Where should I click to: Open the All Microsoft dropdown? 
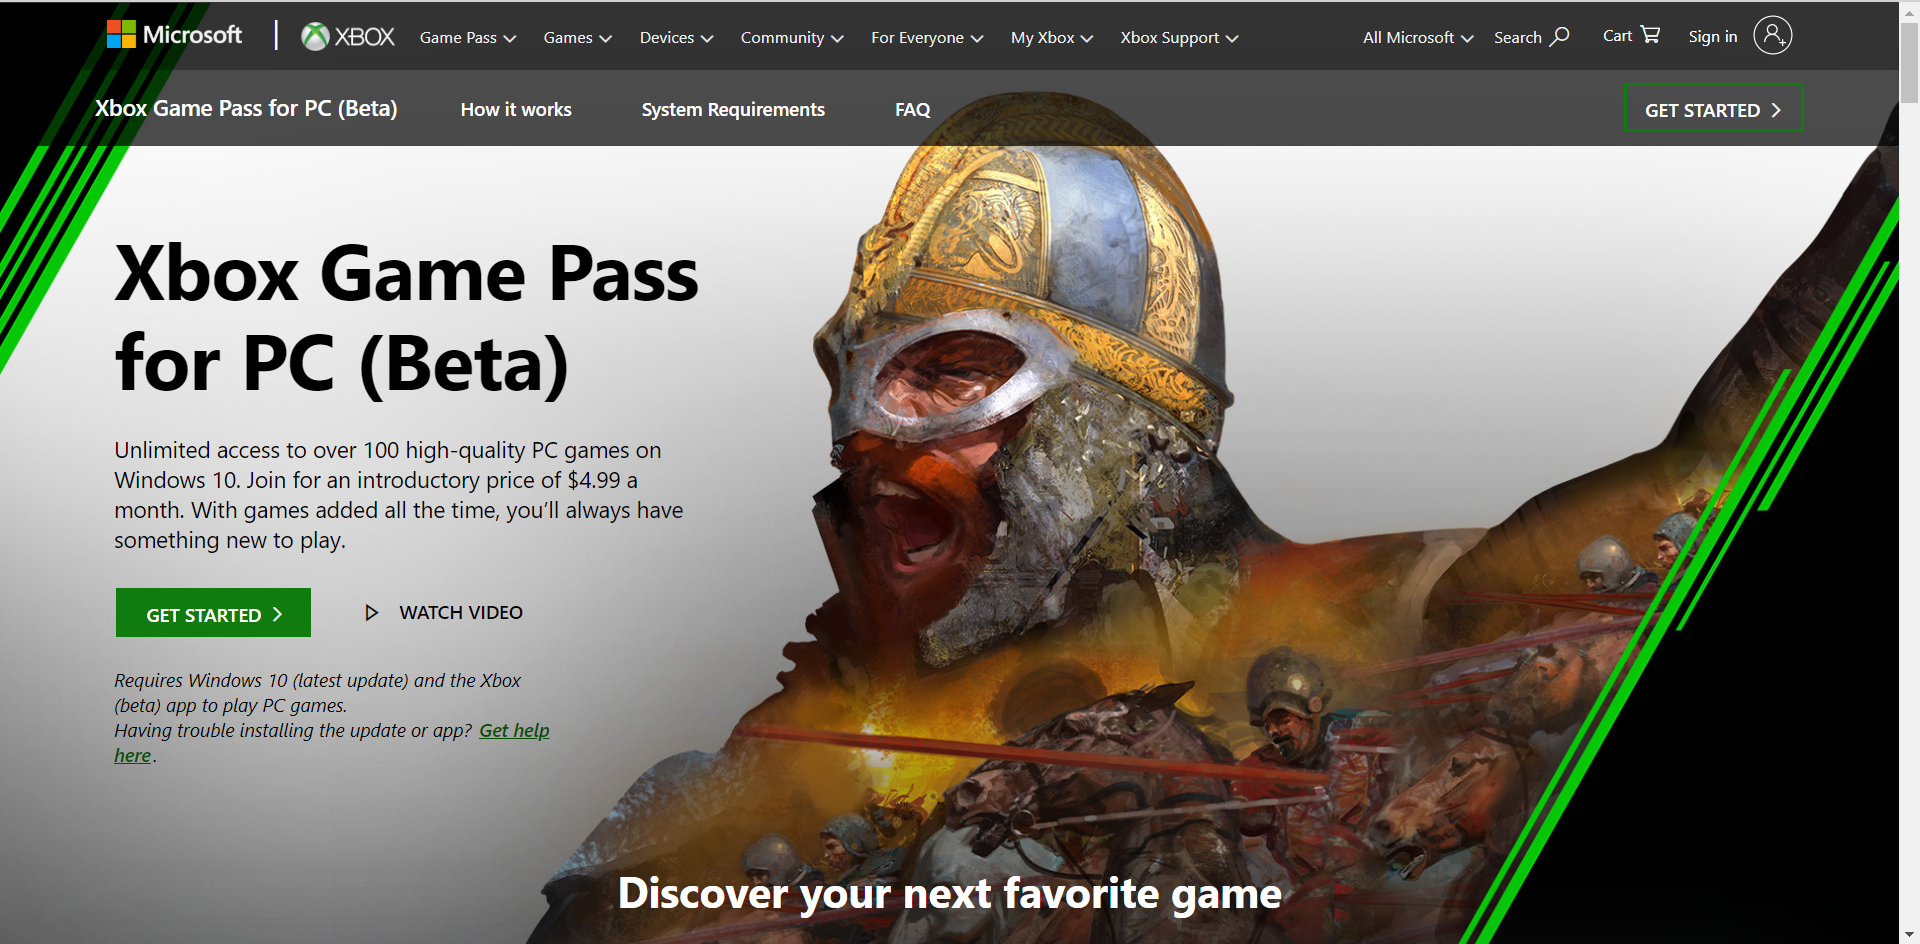[x=1418, y=38]
